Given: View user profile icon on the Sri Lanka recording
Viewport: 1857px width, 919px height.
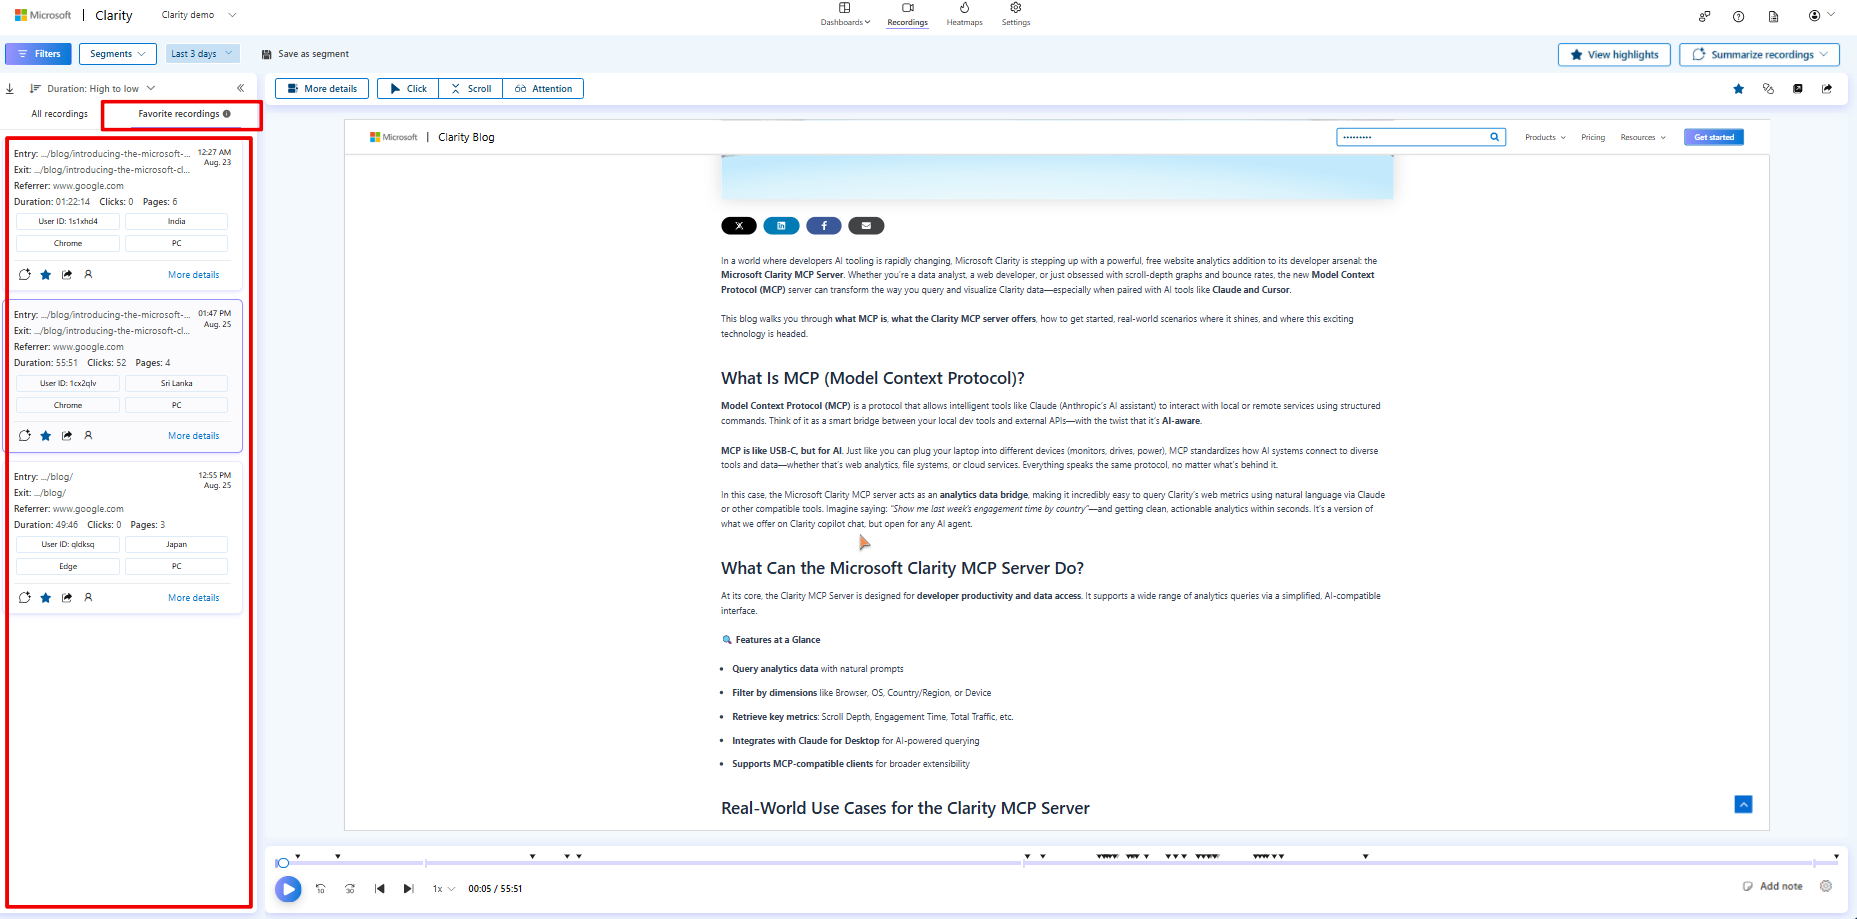Looking at the screenshot, I should tap(88, 435).
